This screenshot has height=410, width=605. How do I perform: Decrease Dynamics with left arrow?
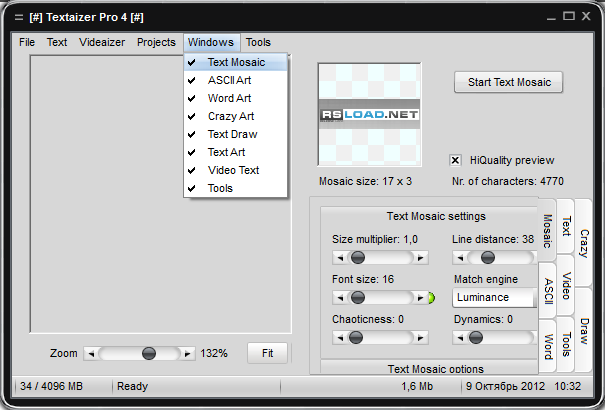[460, 338]
